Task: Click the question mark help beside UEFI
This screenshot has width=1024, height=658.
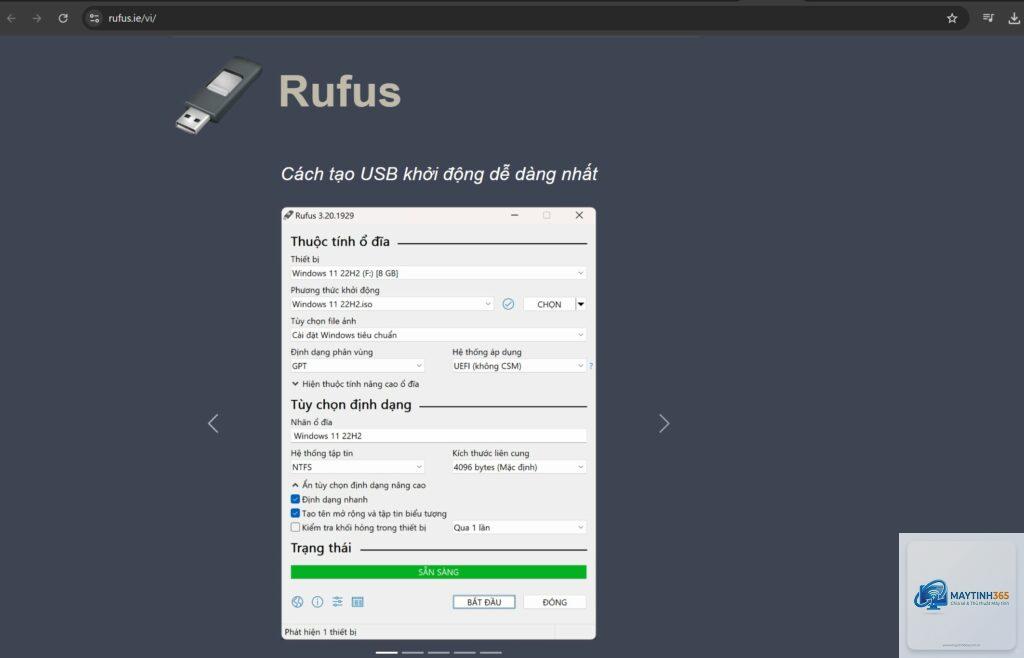Action: point(591,366)
